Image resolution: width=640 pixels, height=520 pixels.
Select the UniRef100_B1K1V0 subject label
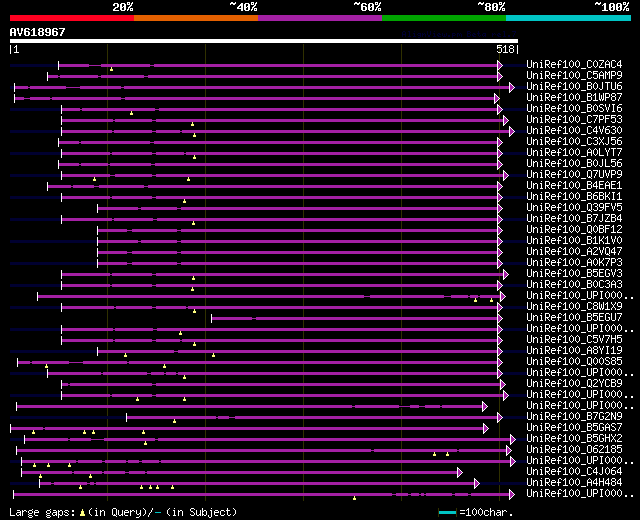[574, 241]
